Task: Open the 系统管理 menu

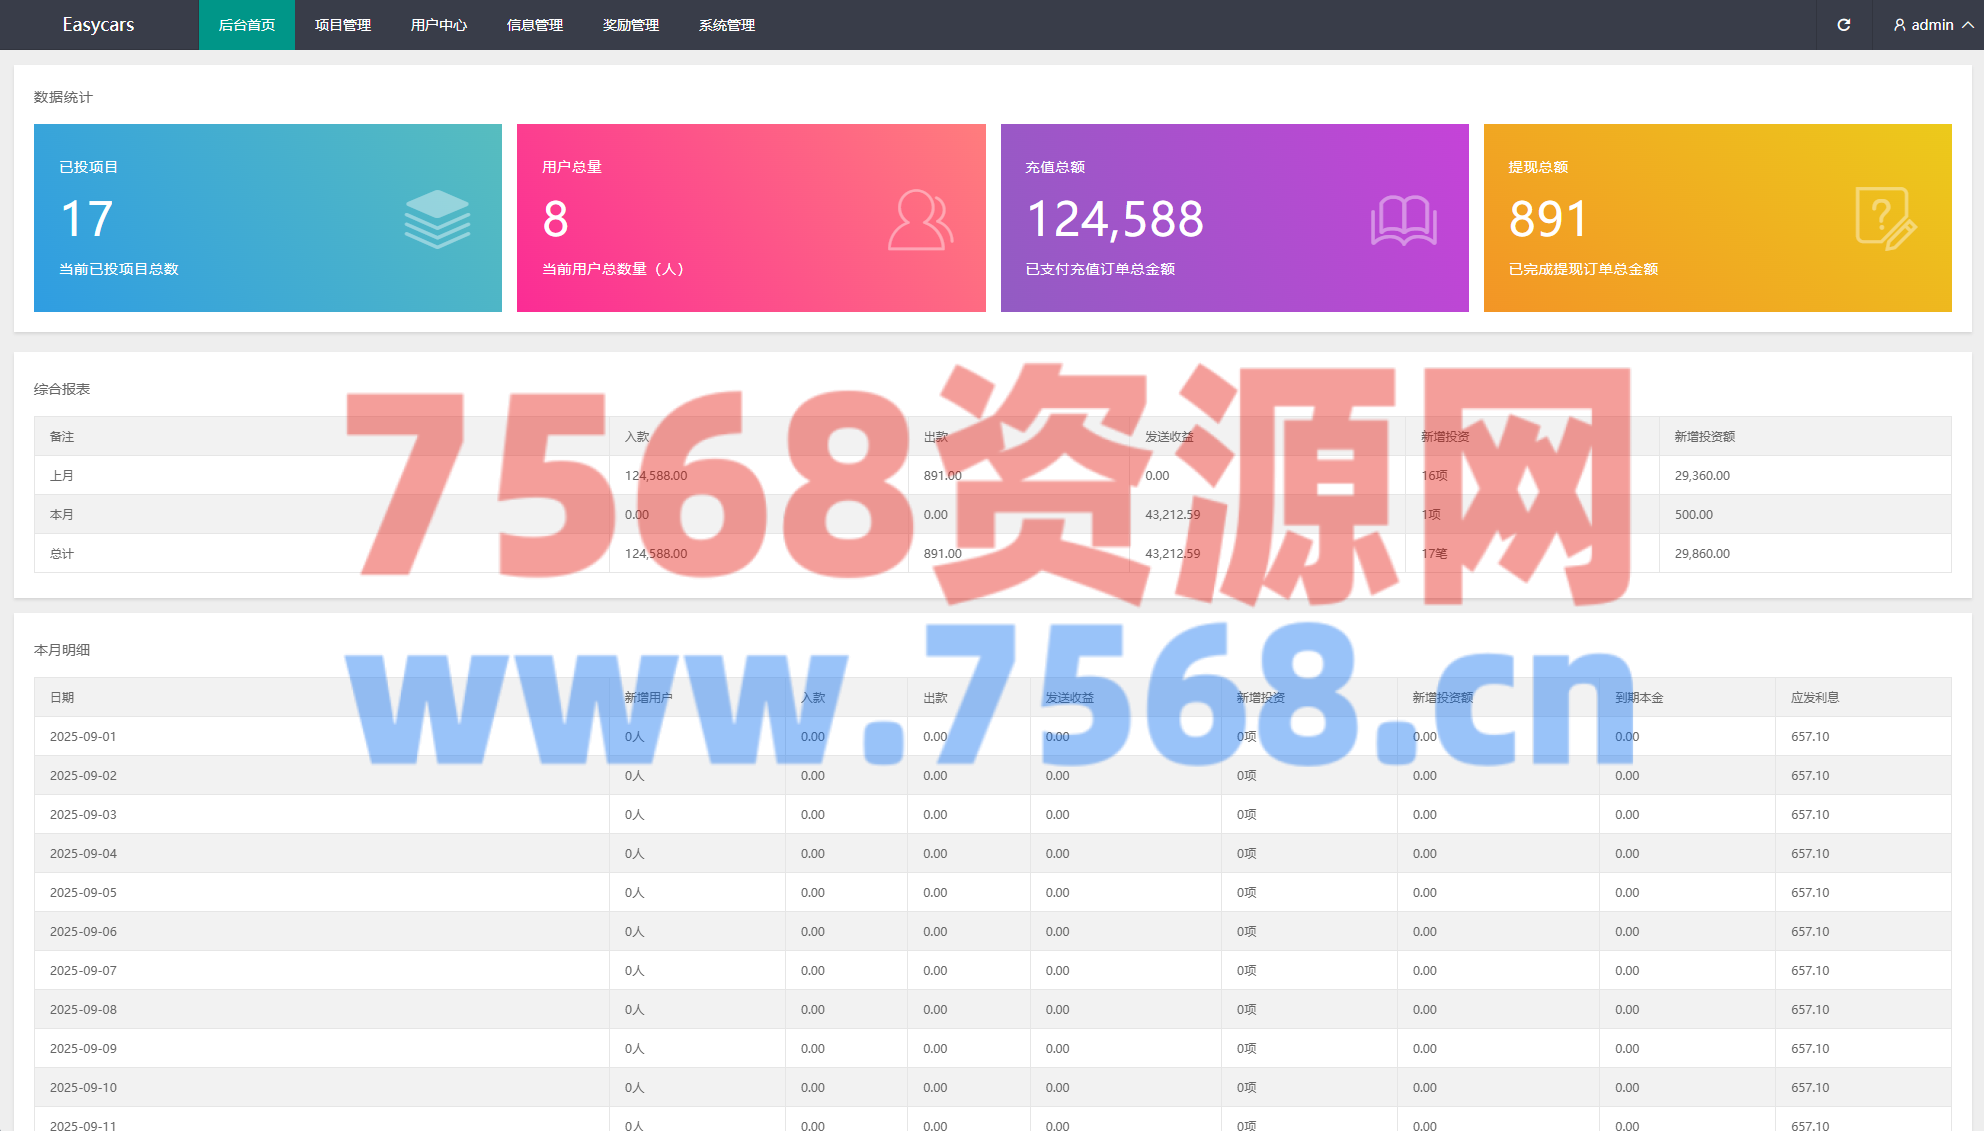Action: pyautogui.click(x=727, y=25)
